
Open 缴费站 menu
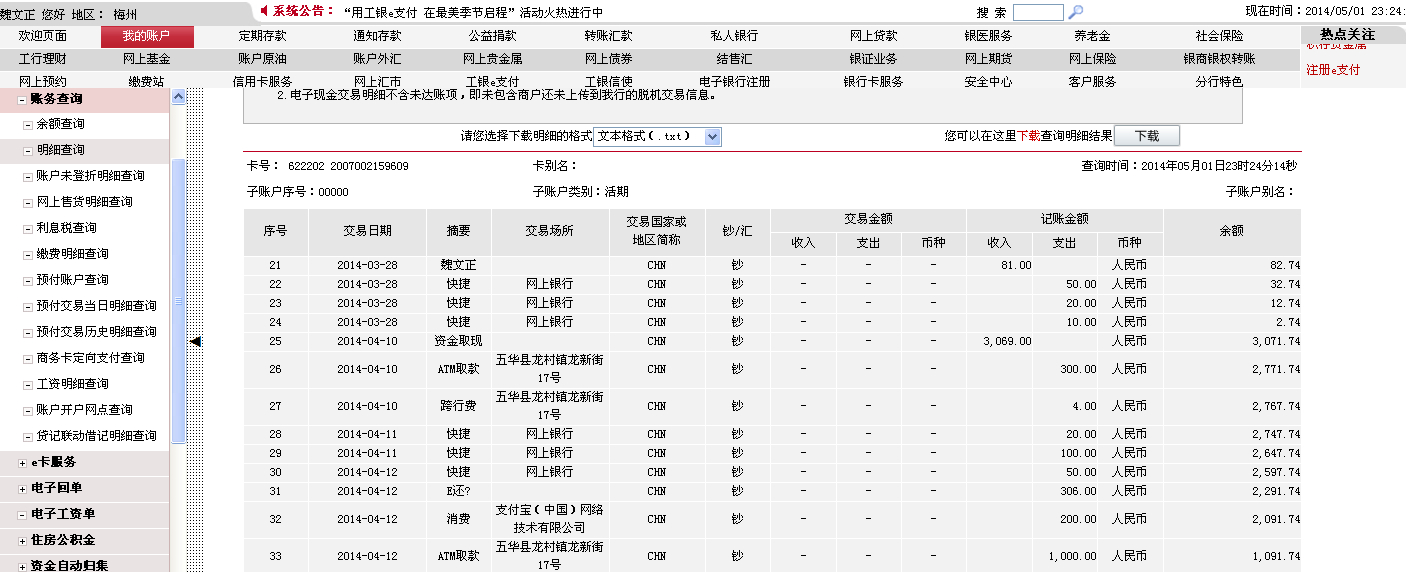147,82
